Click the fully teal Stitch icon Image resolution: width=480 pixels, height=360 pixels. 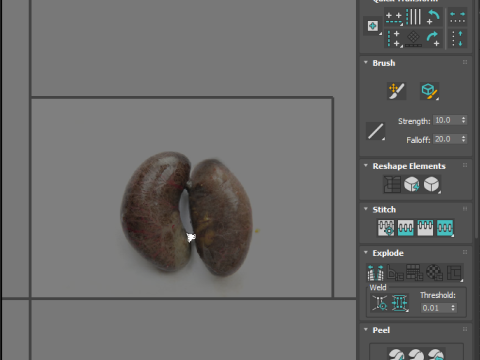[x=445, y=228]
